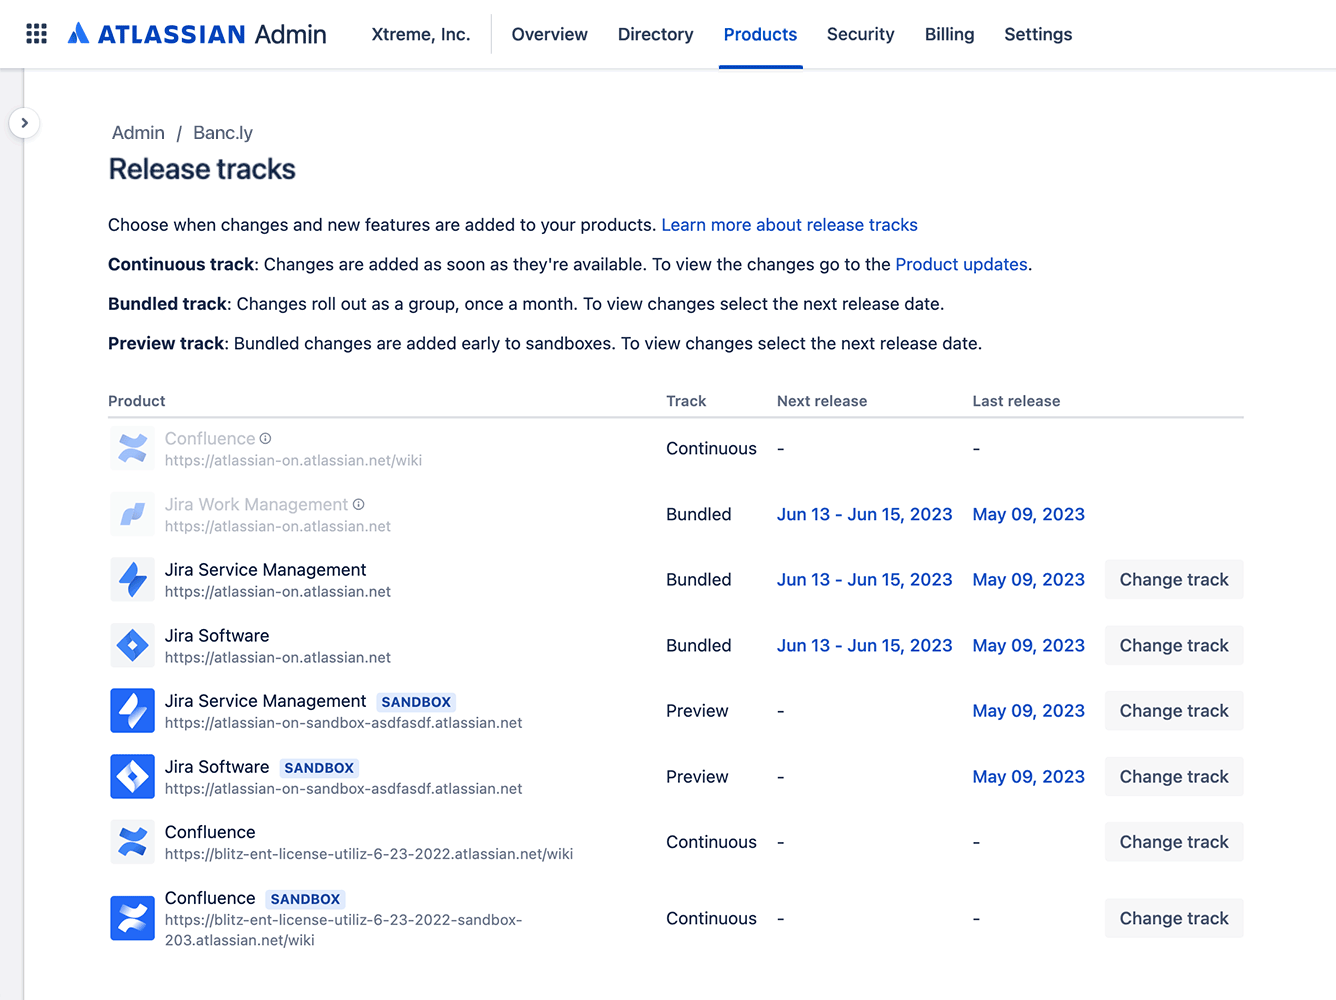
Task: Click the Track column header
Action: click(686, 401)
